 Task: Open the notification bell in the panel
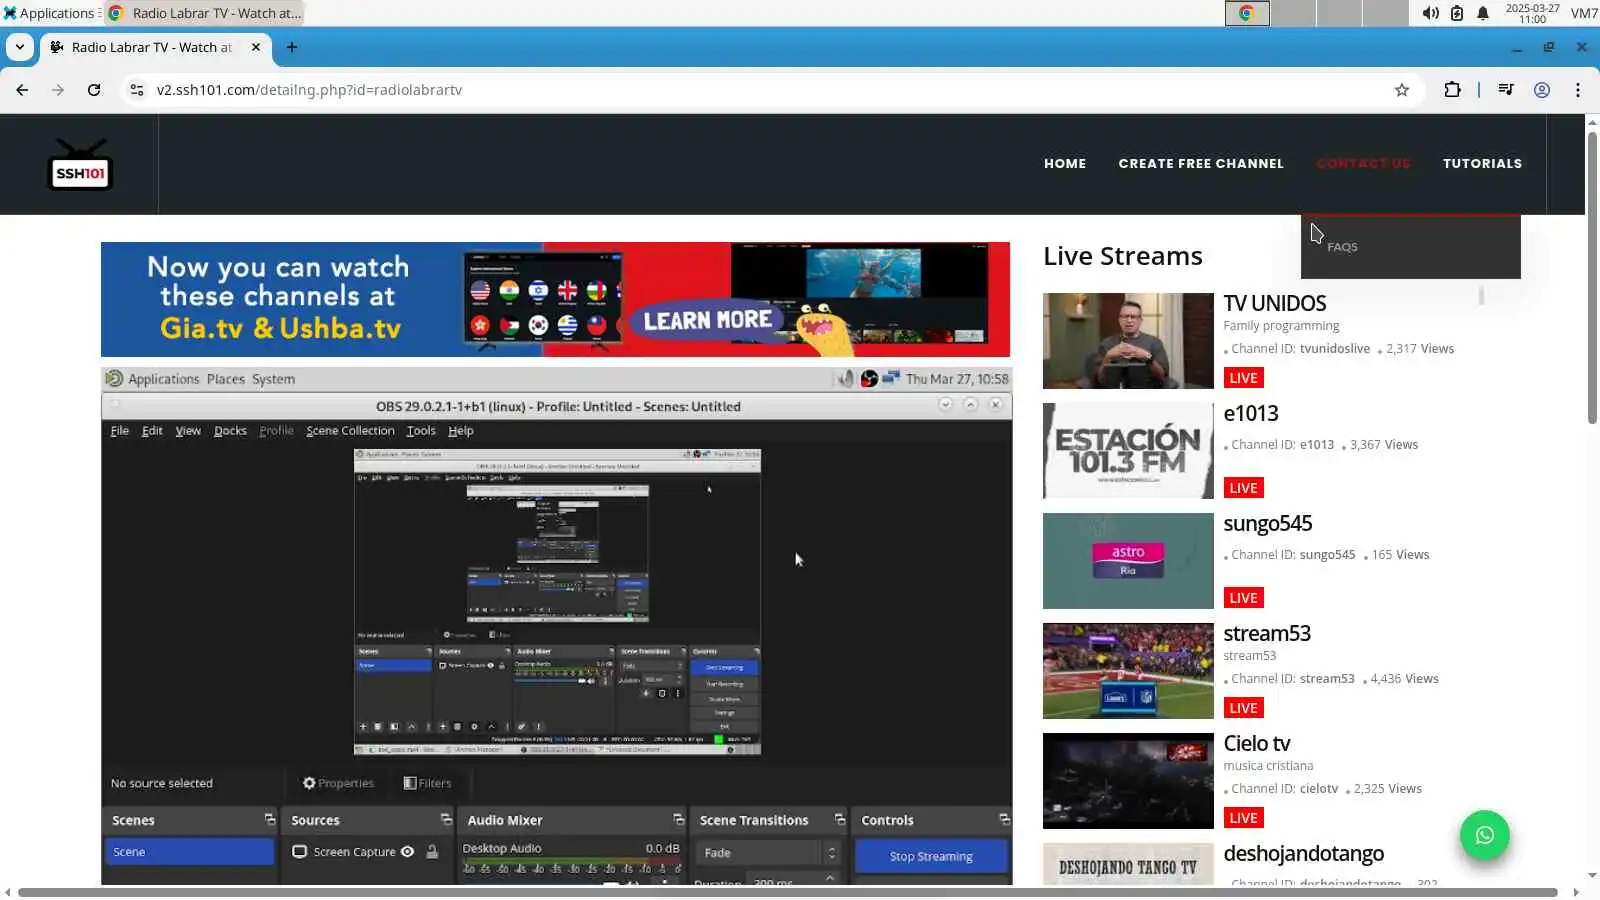click(1483, 13)
